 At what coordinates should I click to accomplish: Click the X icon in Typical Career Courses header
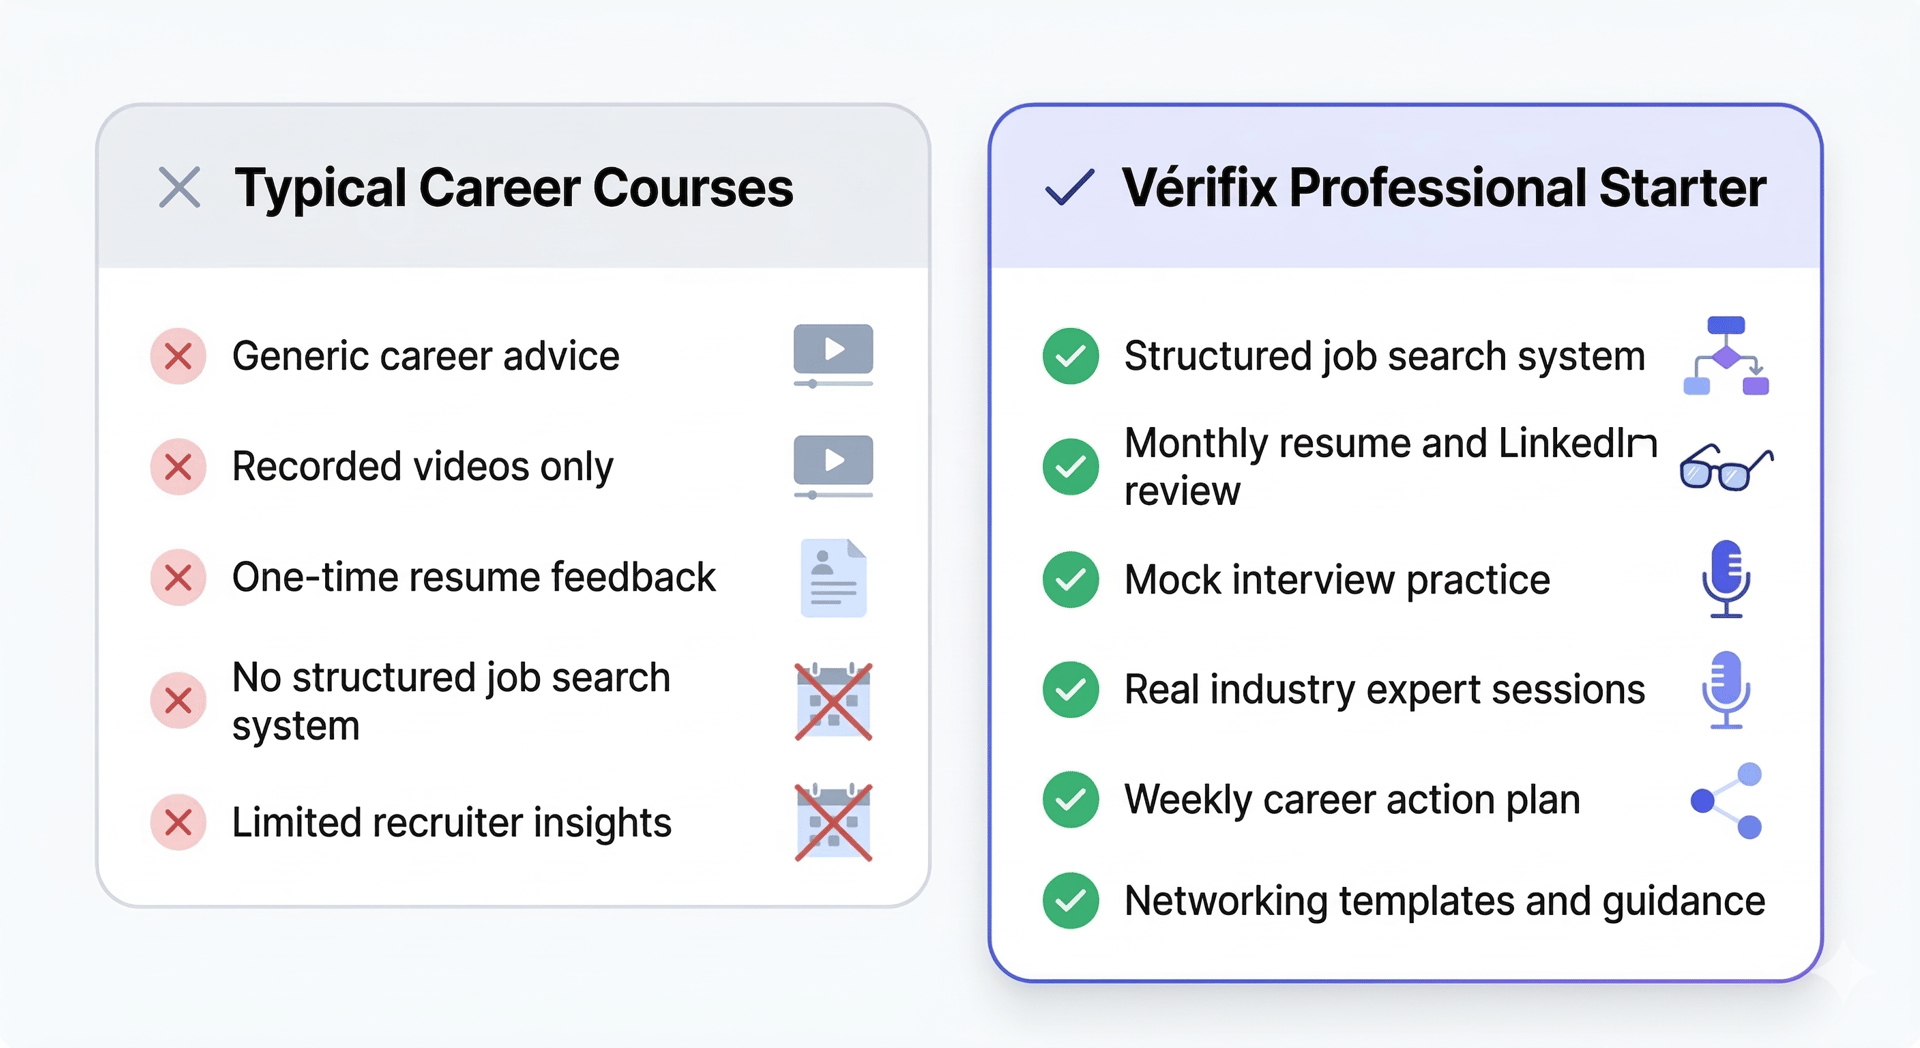click(180, 187)
